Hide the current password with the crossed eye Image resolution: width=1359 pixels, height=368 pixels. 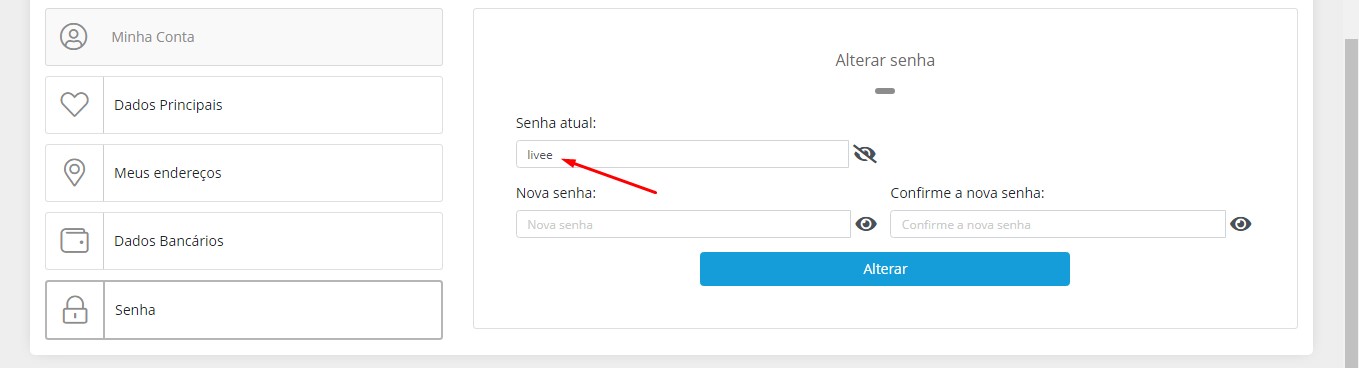(x=865, y=154)
